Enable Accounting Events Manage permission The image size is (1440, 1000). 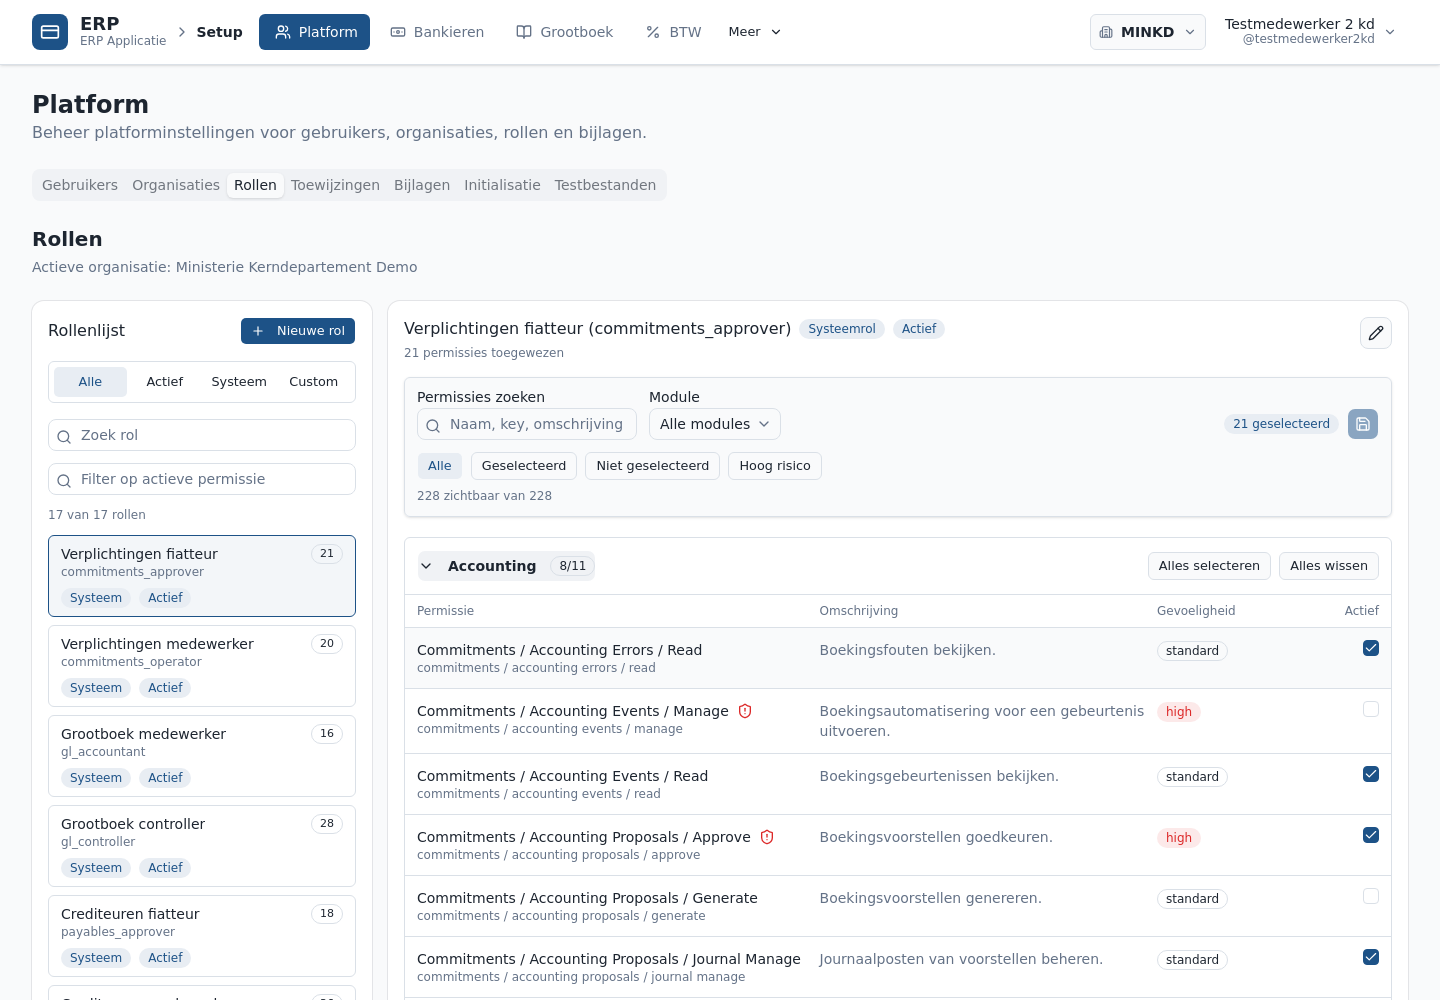pyautogui.click(x=1371, y=709)
